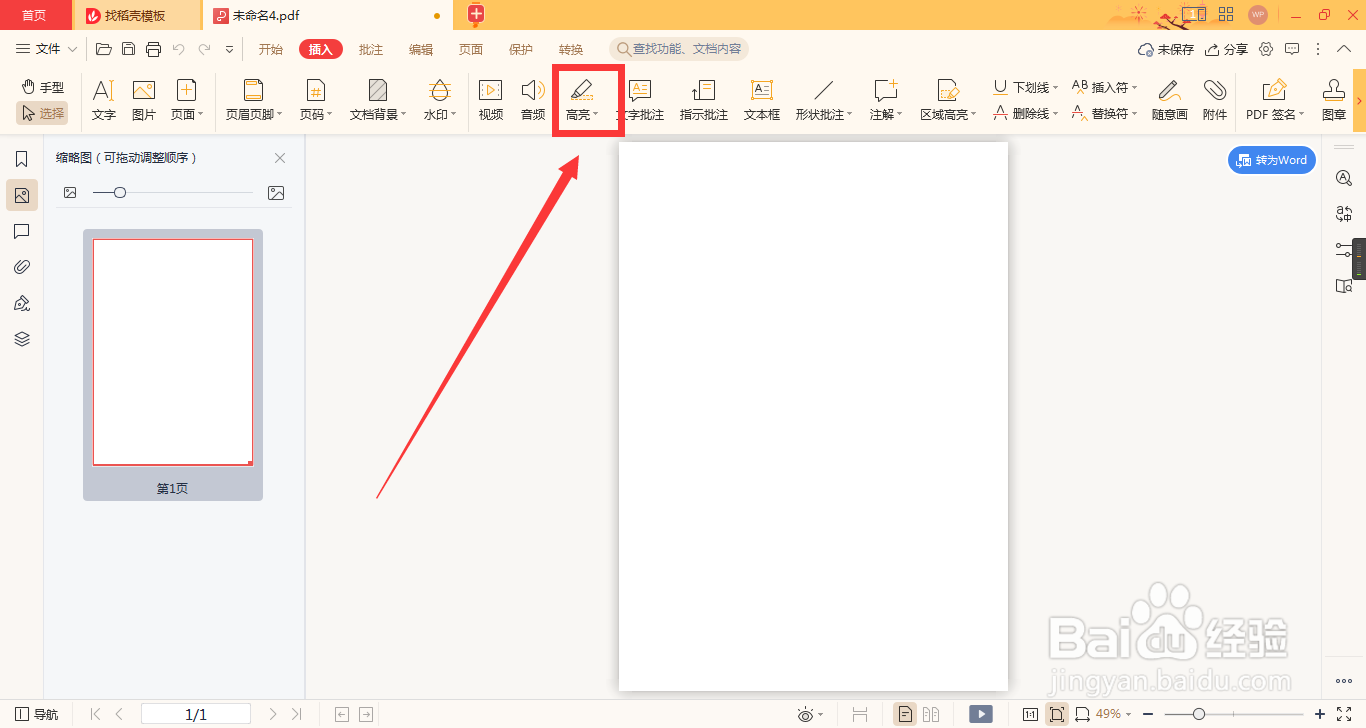
Task: Collapse the ribbon with the chevron
Action: (x=1344, y=49)
